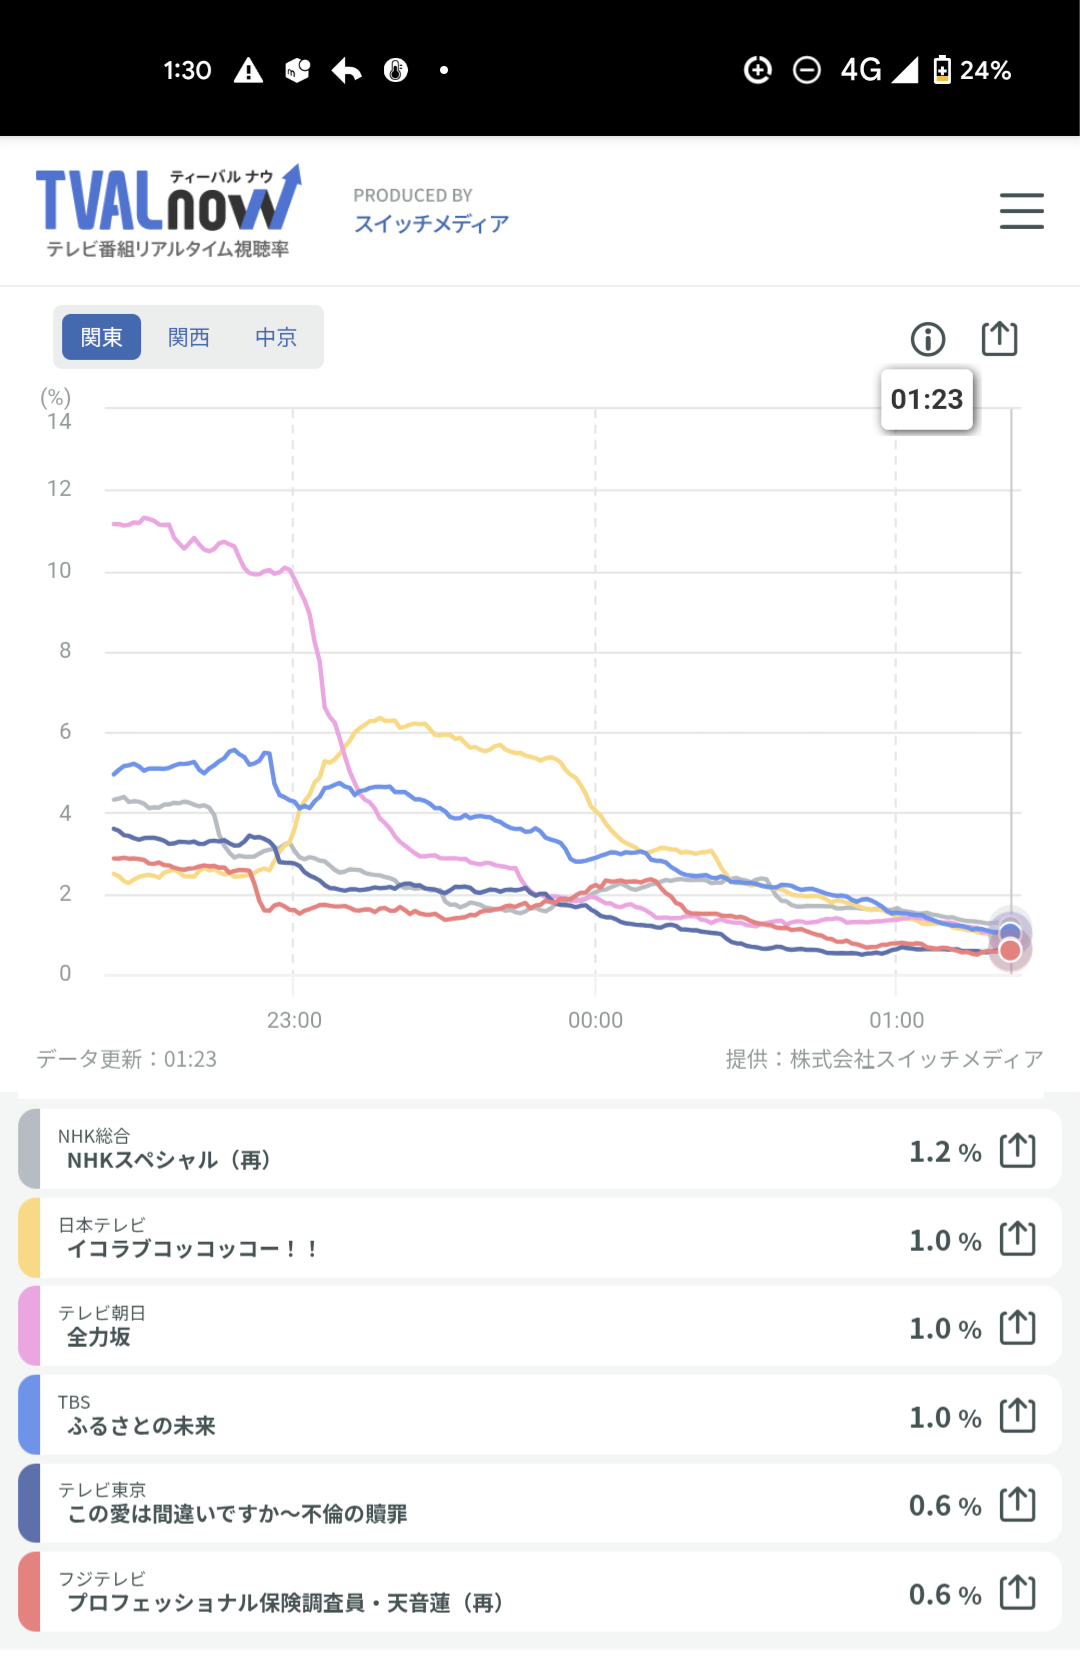Open the chart info icon
Image resolution: width=1080 pixels, height=1673 pixels.
[x=928, y=339]
